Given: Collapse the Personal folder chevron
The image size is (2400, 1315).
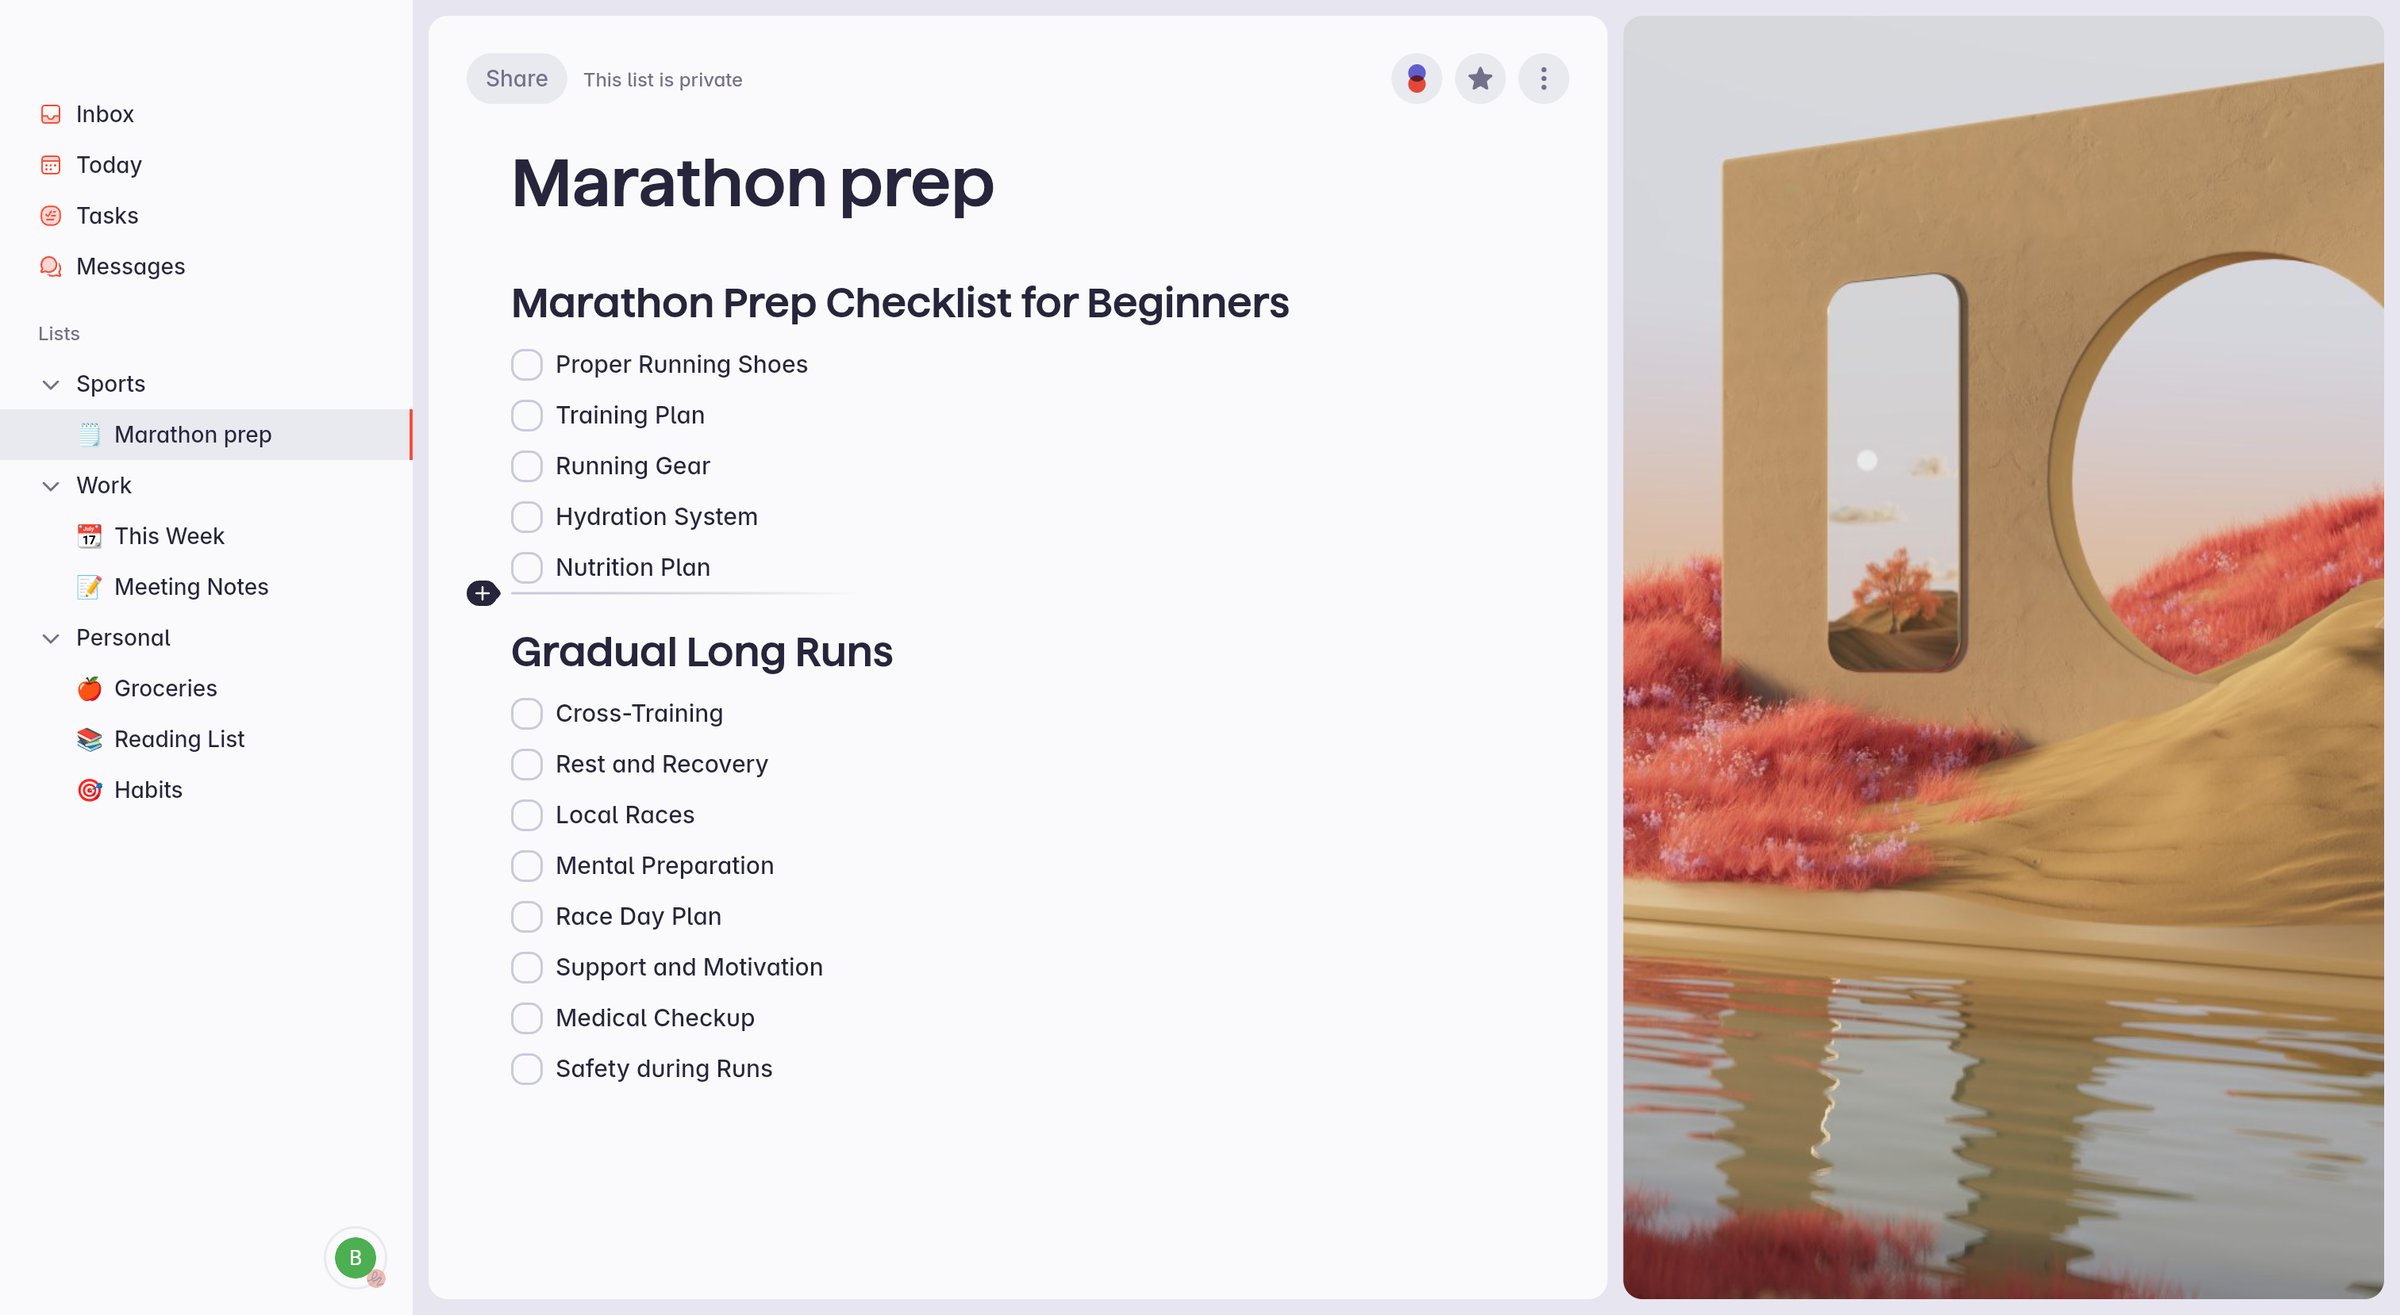Looking at the screenshot, I should point(51,638).
